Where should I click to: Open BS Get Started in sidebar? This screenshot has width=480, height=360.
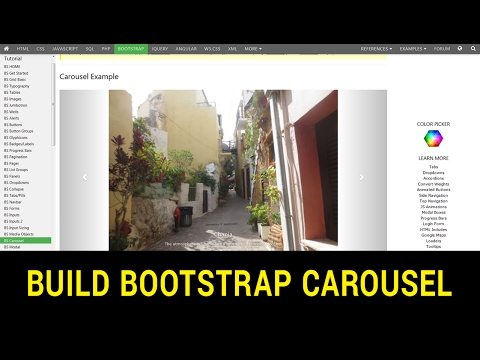coord(16,73)
